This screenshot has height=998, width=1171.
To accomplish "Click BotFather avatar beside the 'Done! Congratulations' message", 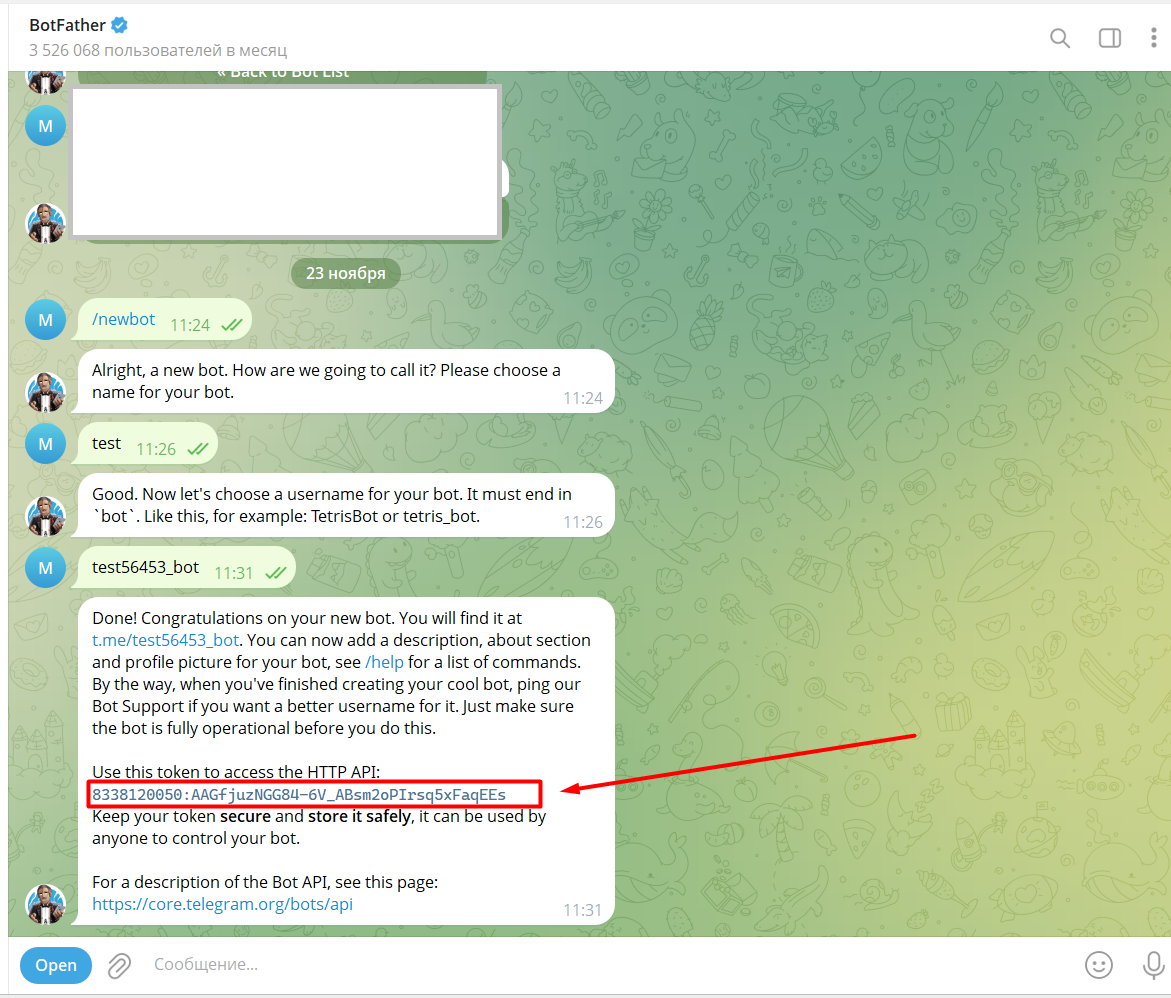I will pos(46,904).
